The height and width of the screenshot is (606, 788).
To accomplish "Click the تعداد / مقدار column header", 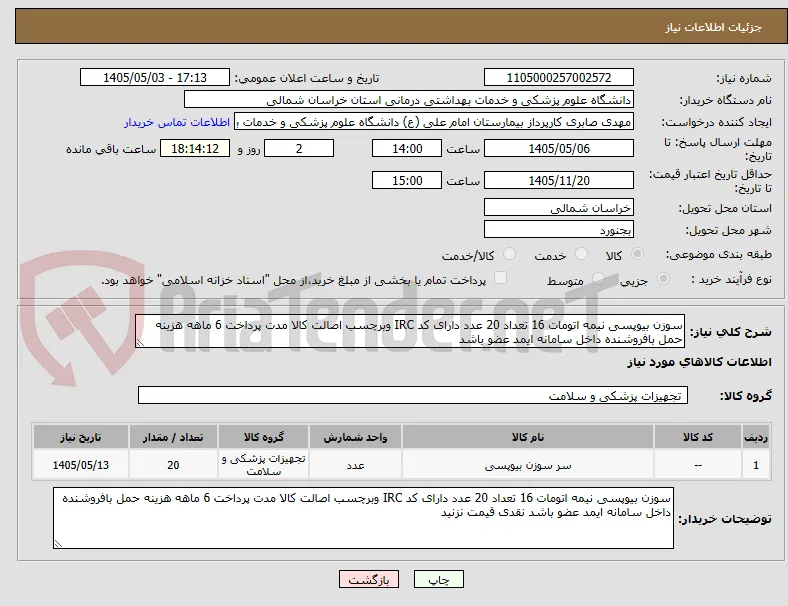I will [x=173, y=437].
